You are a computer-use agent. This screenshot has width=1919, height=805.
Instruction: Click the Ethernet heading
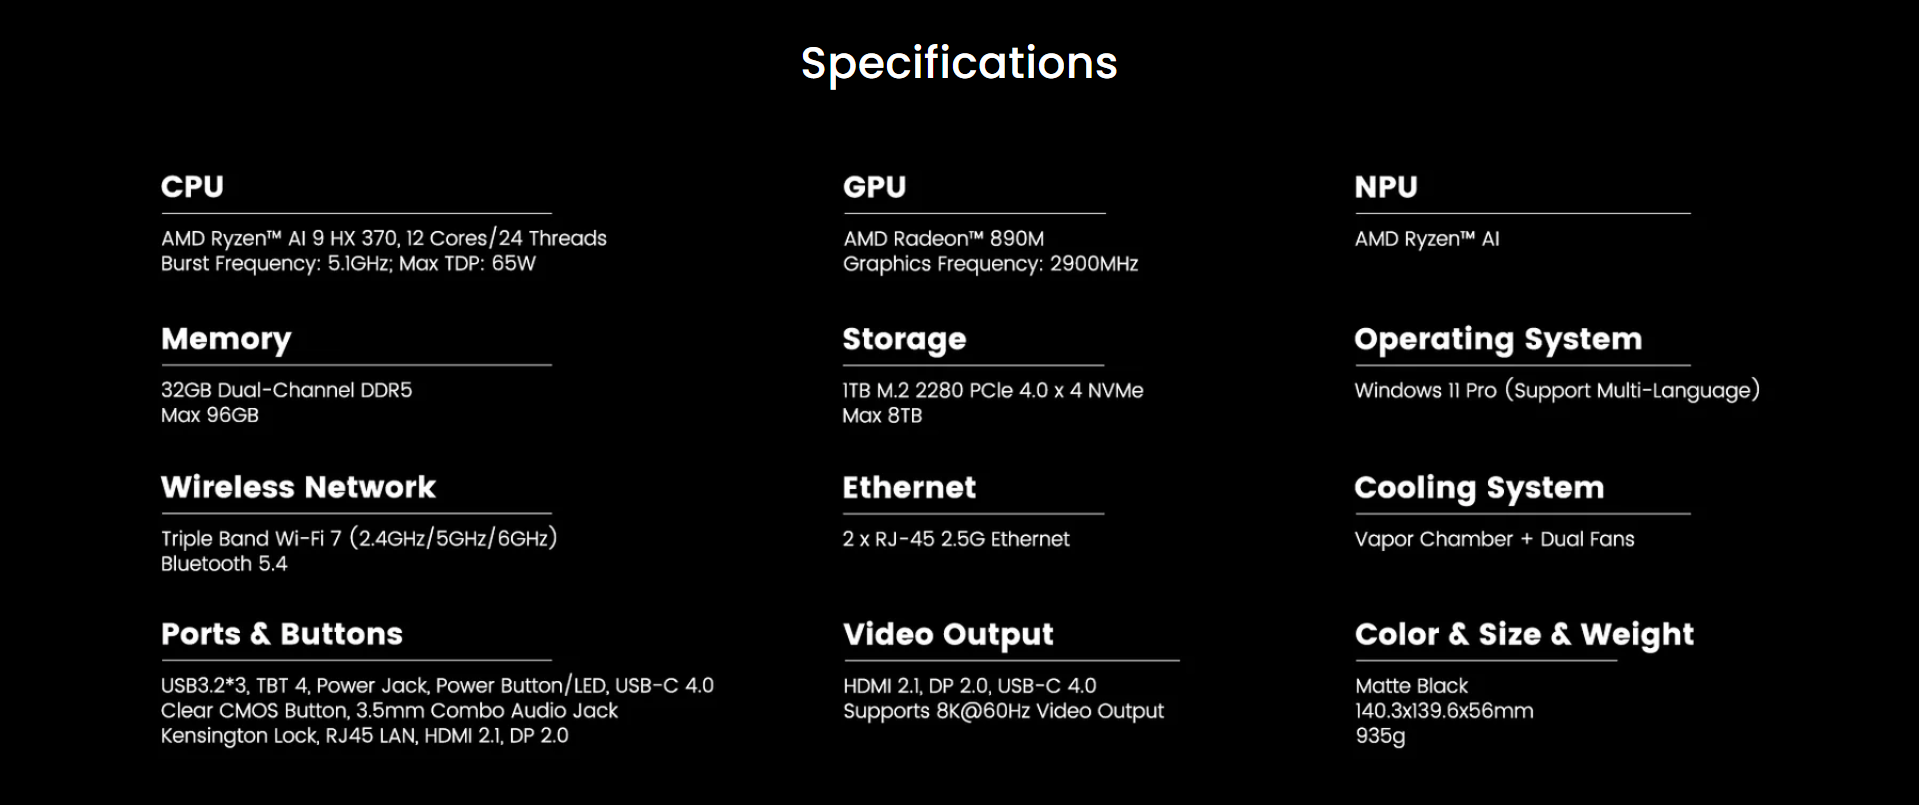909,487
